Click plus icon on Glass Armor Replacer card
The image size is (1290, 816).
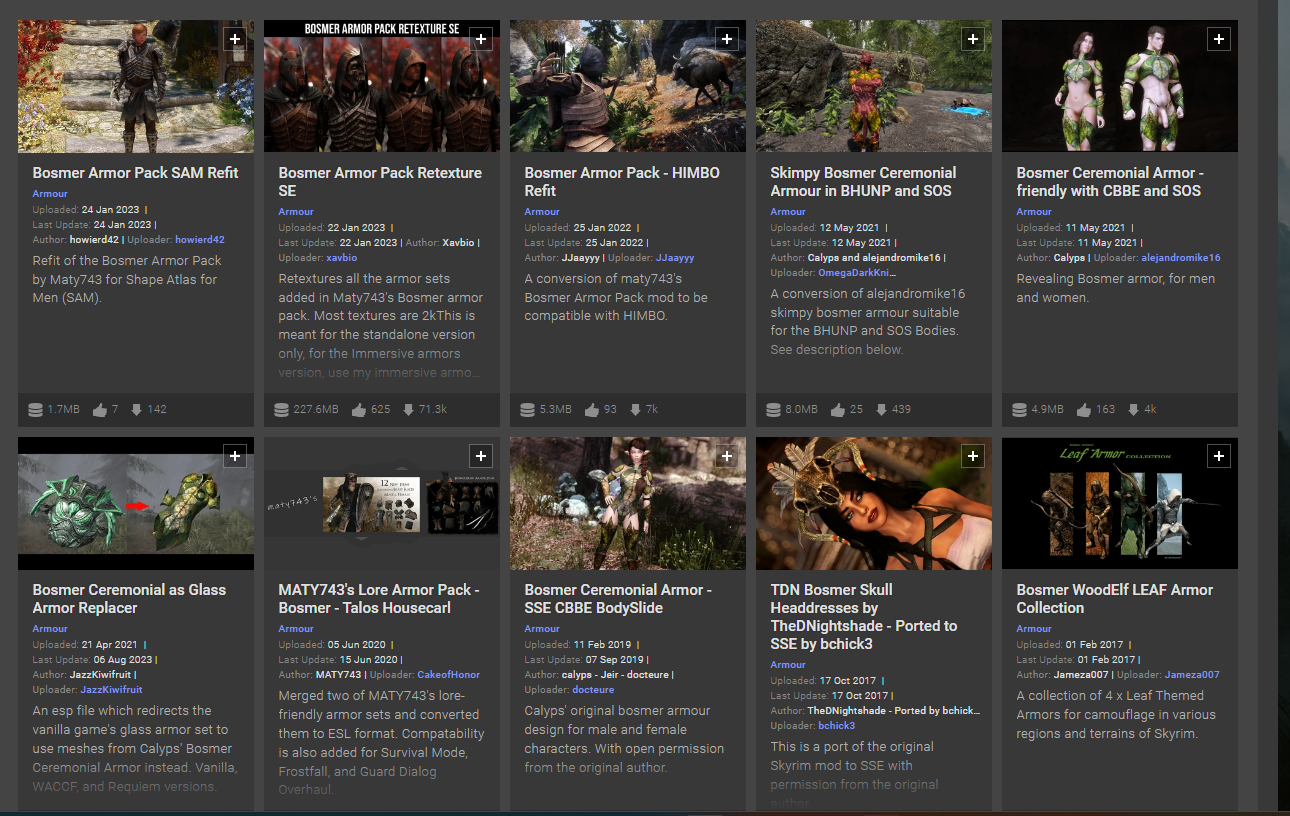coord(235,456)
